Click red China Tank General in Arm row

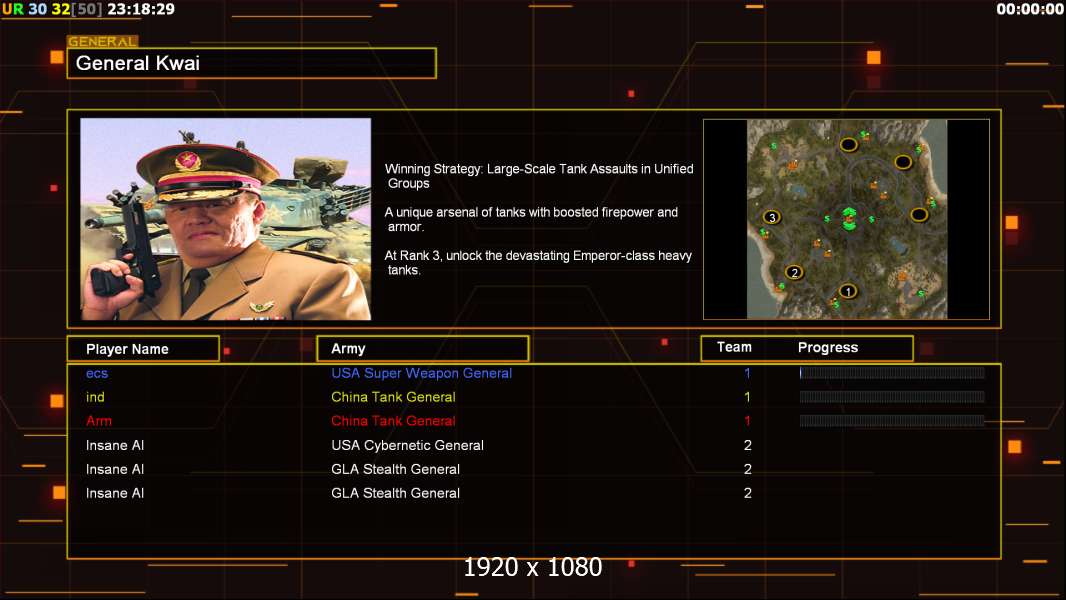(x=393, y=421)
